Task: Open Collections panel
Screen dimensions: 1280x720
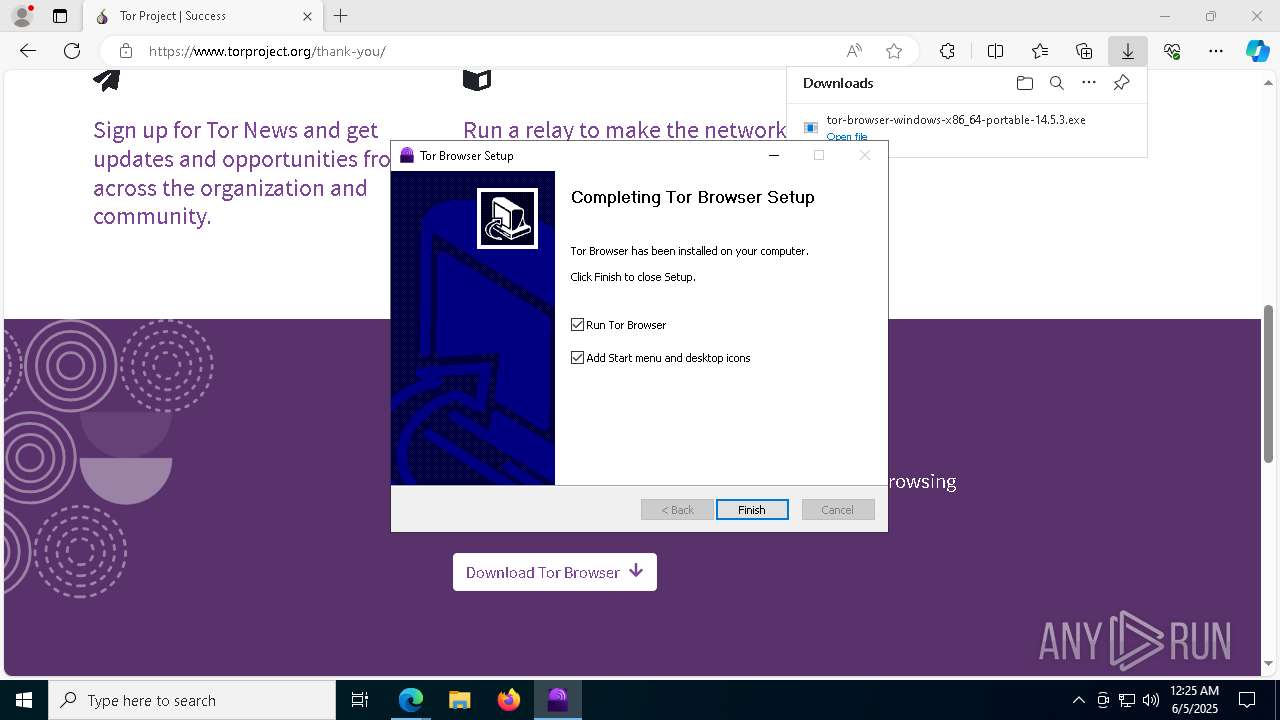Action: tap(1084, 51)
